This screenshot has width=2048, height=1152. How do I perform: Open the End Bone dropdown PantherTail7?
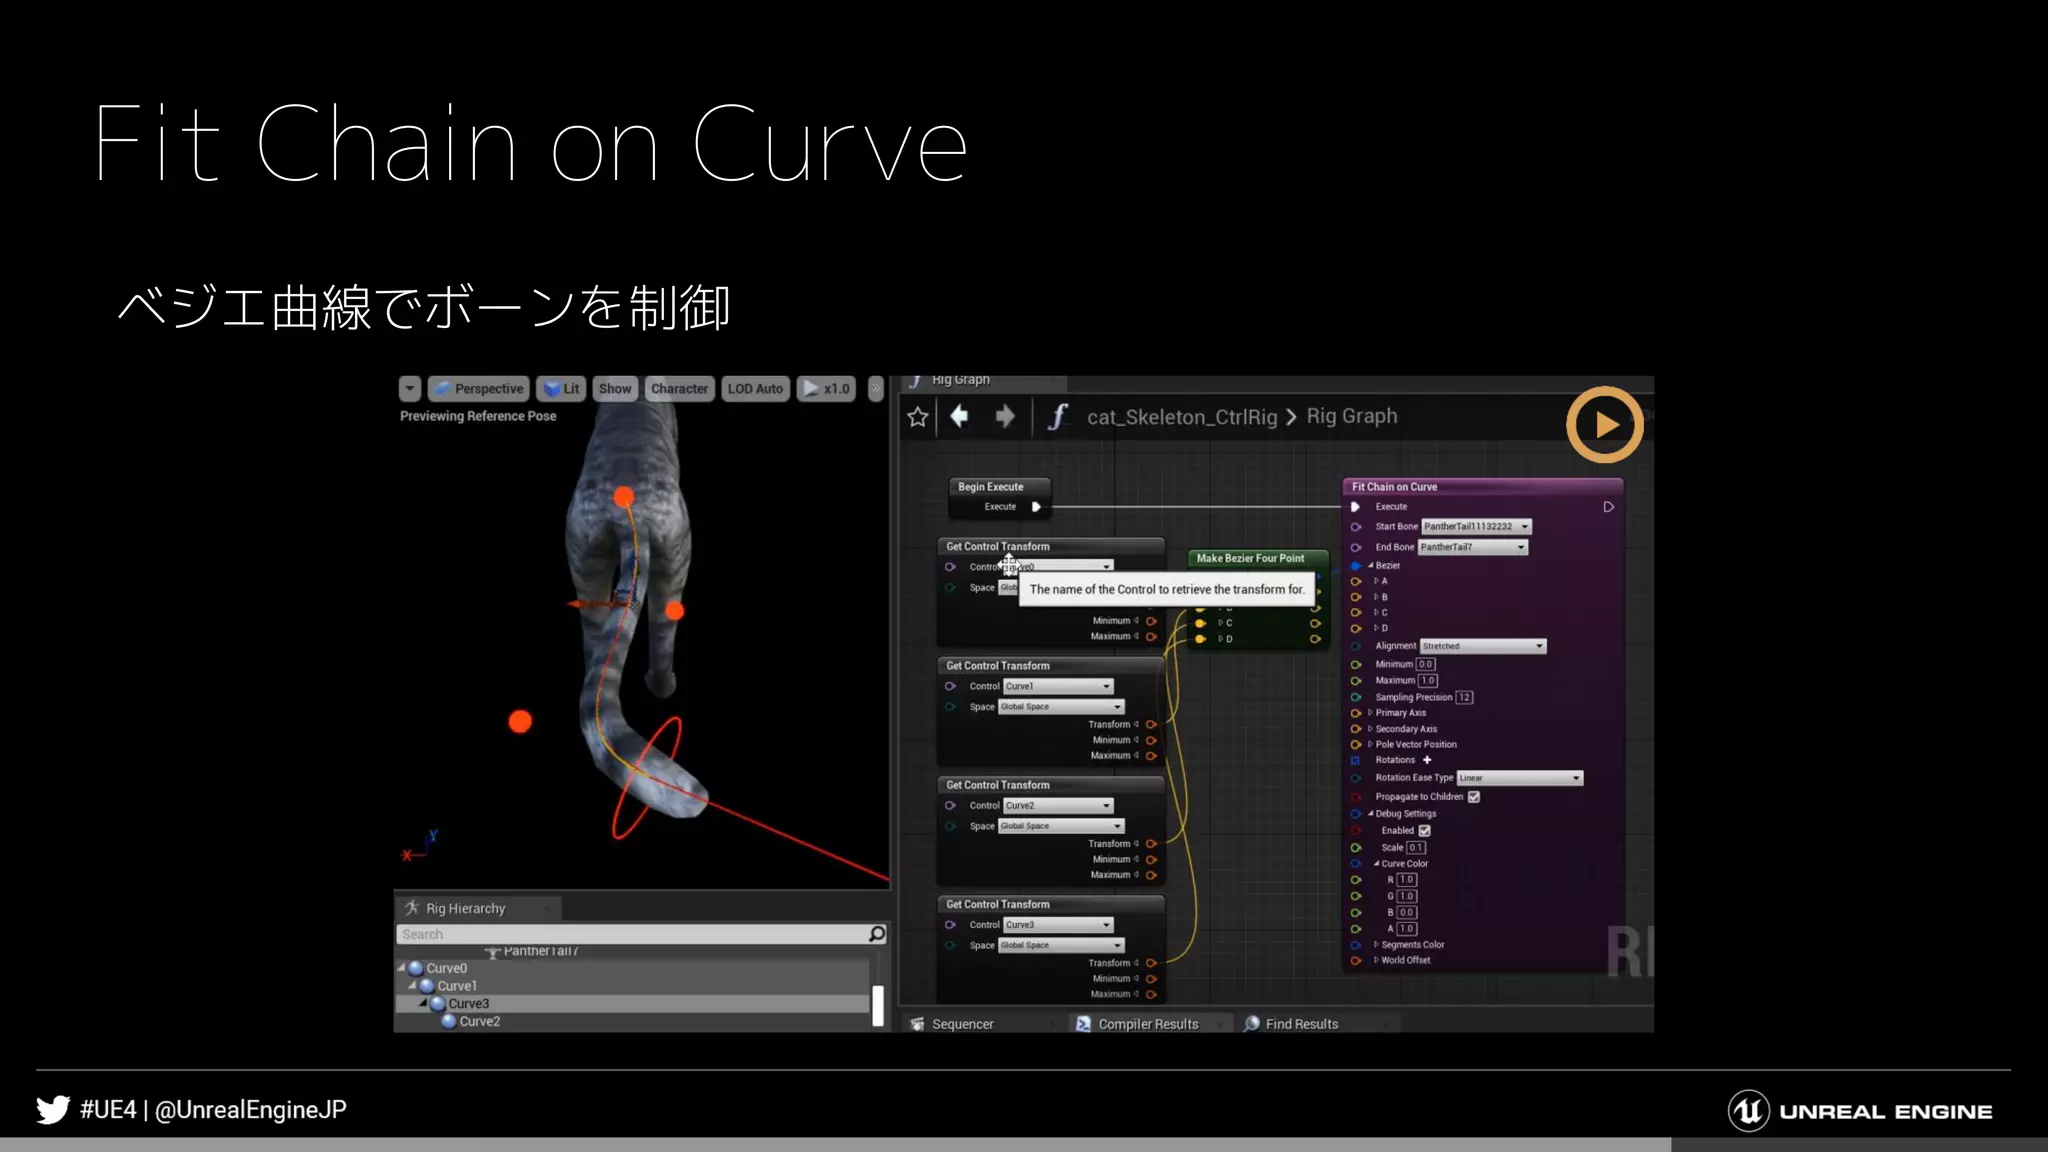click(x=1473, y=547)
